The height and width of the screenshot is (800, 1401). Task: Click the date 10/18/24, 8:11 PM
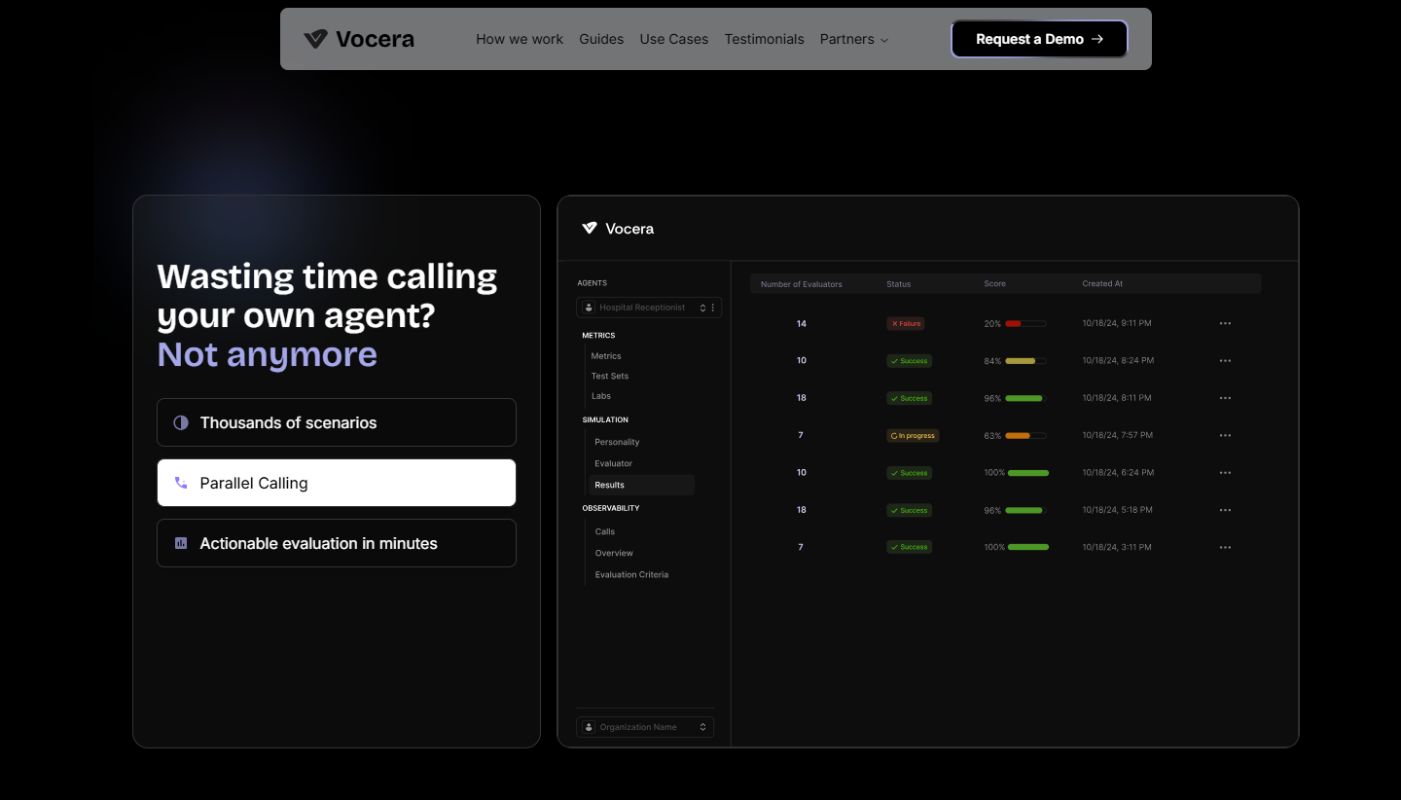(1117, 398)
